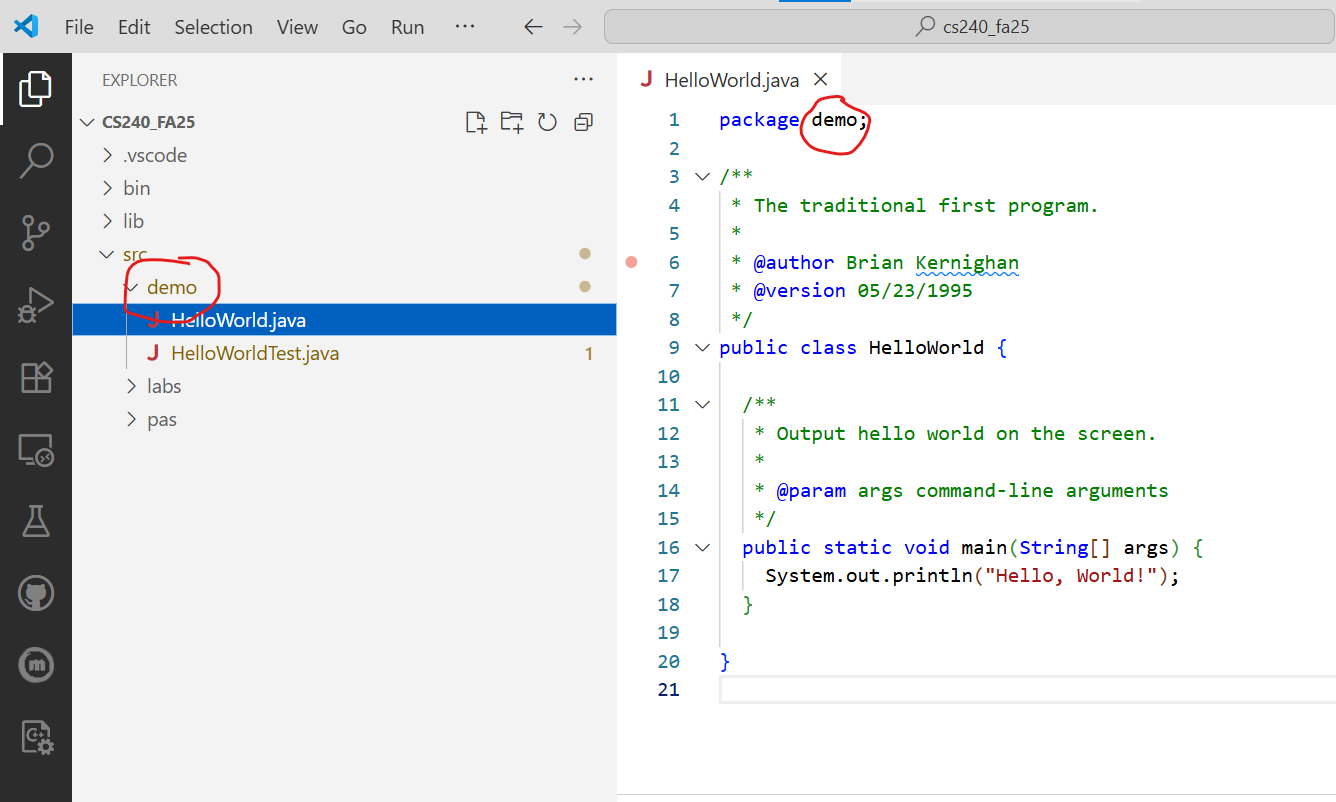Viewport: 1336px width, 802px height.
Task: Click 'HelloWorld' class name on line 9
Action: click(x=926, y=348)
